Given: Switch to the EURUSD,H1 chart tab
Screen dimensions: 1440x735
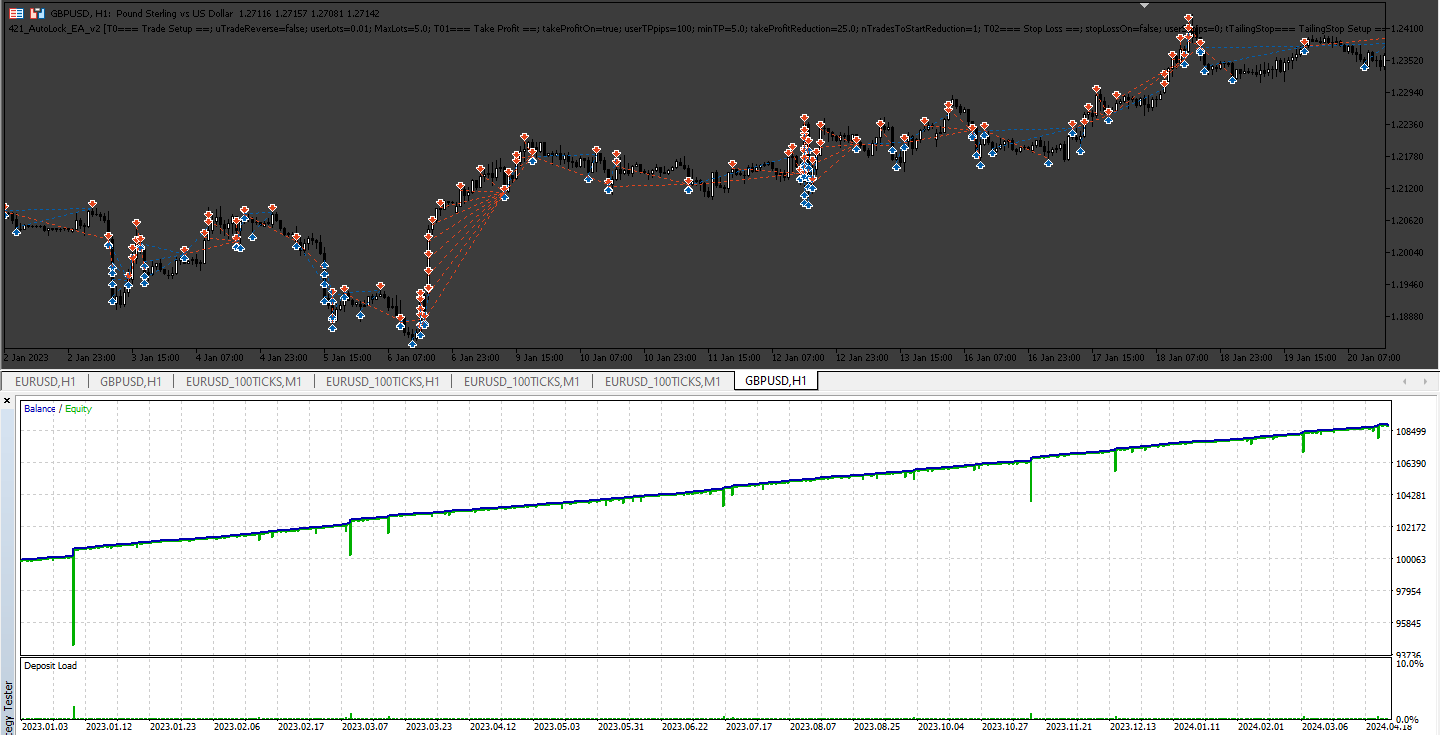Looking at the screenshot, I should tap(44, 381).
